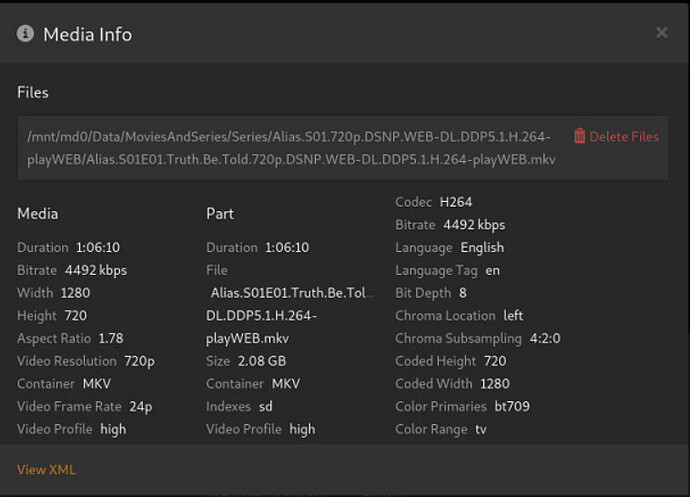Select the Language English entry
The image size is (690, 497).
(482, 247)
